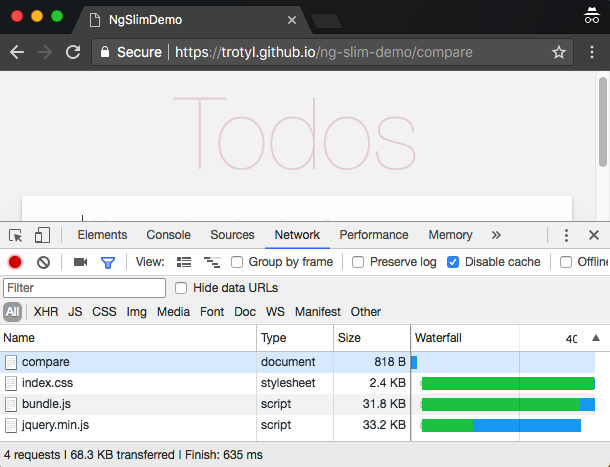Filter requests by JS
This screenshot has width=610, height=467.
pyautogui.click(x=75, y=312)
